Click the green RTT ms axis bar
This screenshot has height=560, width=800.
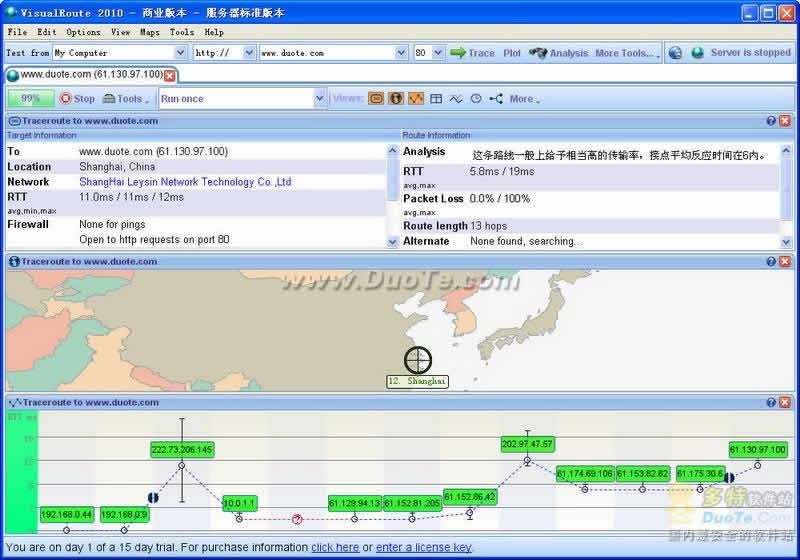click(21, 472)
